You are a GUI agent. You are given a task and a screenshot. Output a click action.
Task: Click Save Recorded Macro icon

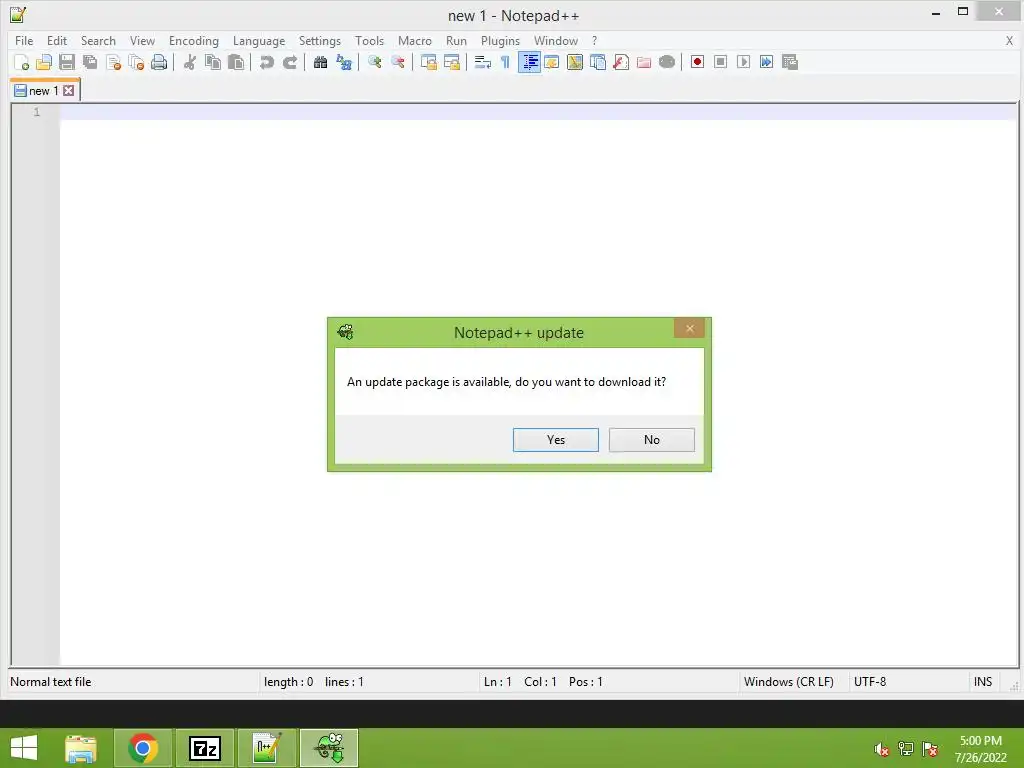(790, 62)
